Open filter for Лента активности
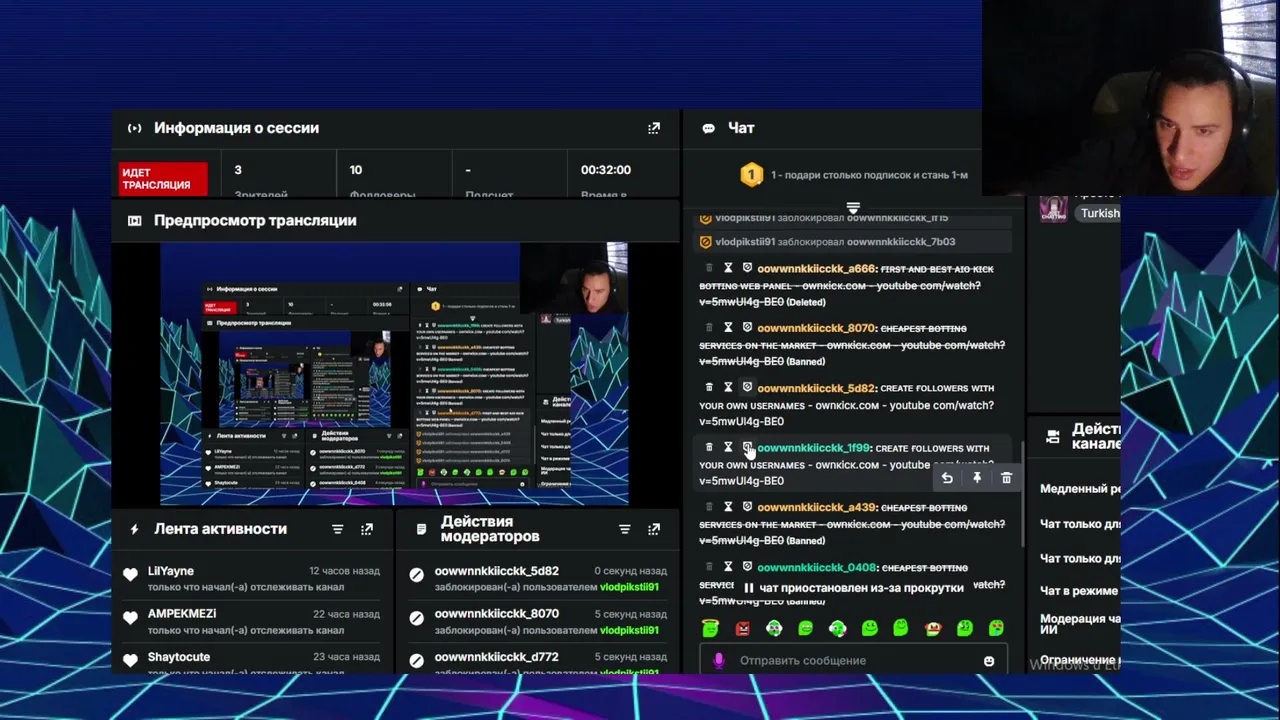Screen dimensions: 1280x720 [337, 529]
